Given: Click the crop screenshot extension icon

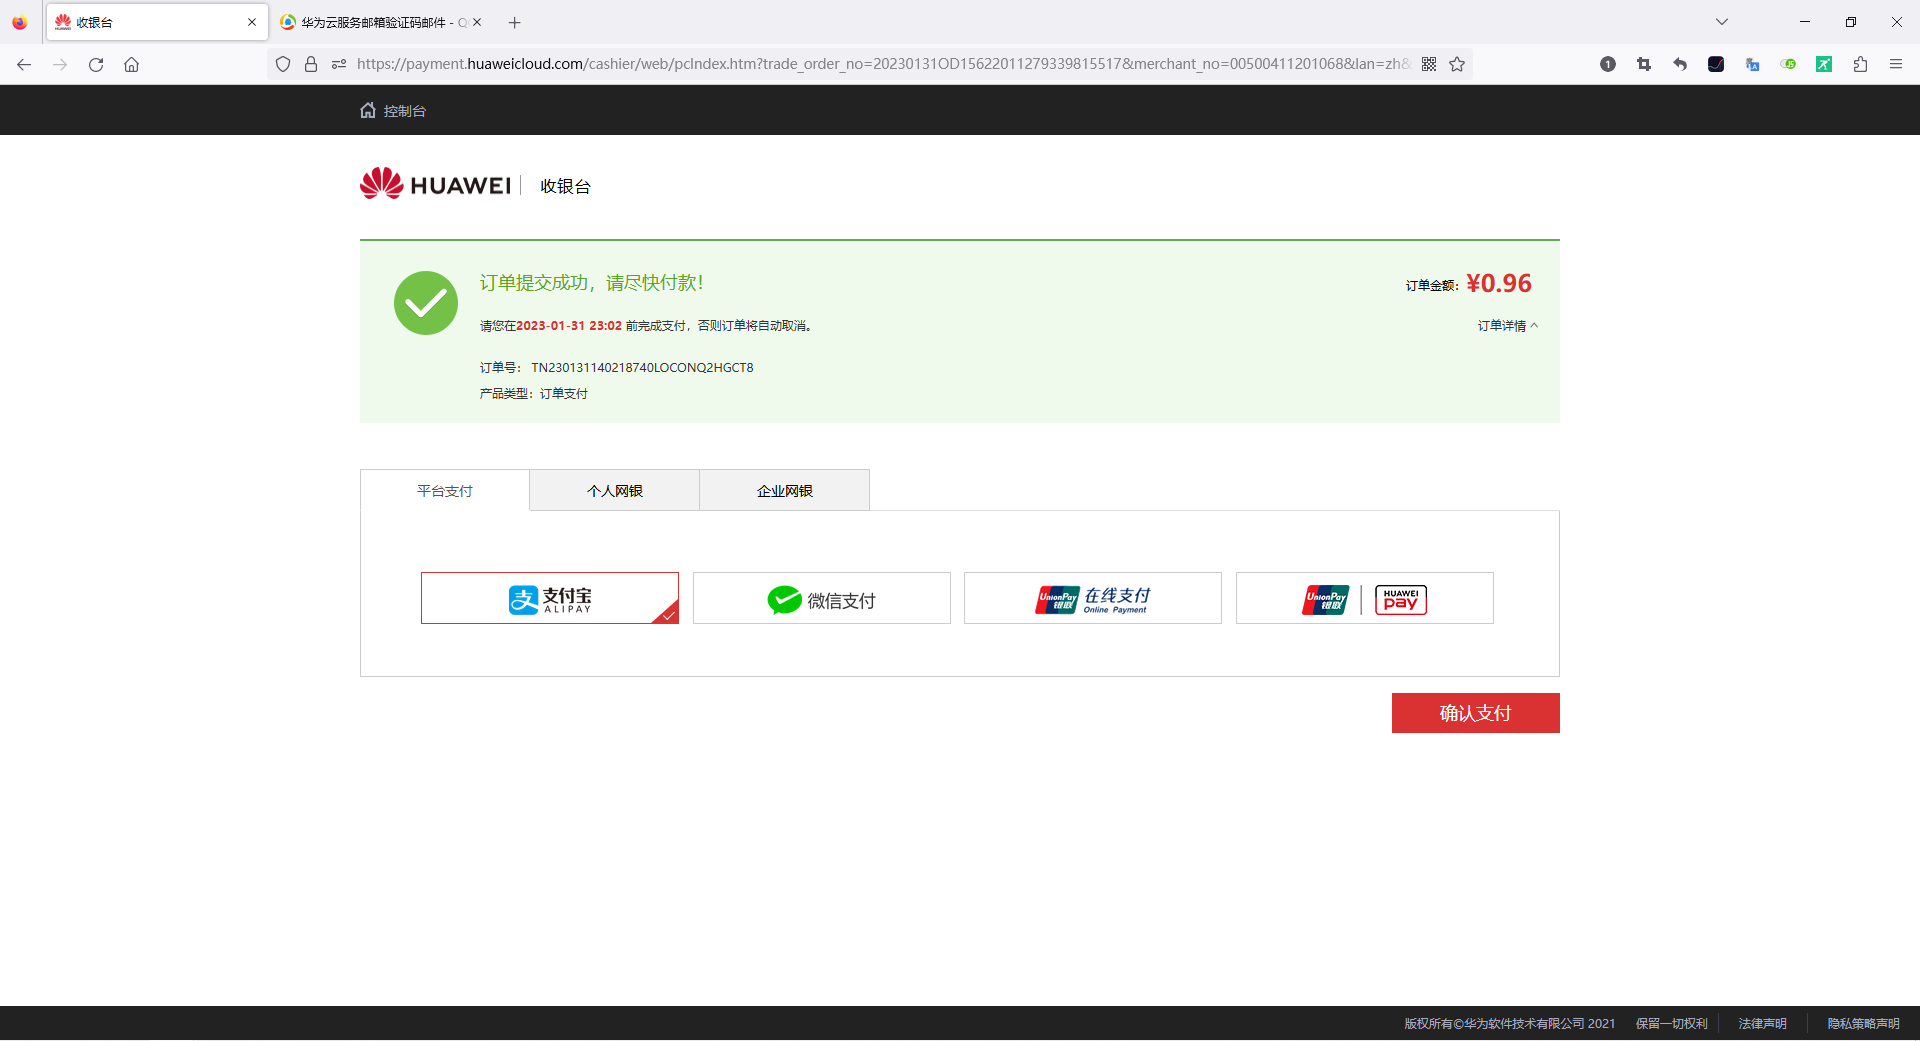Looking at the screenshot, I should pos(1644,64).
